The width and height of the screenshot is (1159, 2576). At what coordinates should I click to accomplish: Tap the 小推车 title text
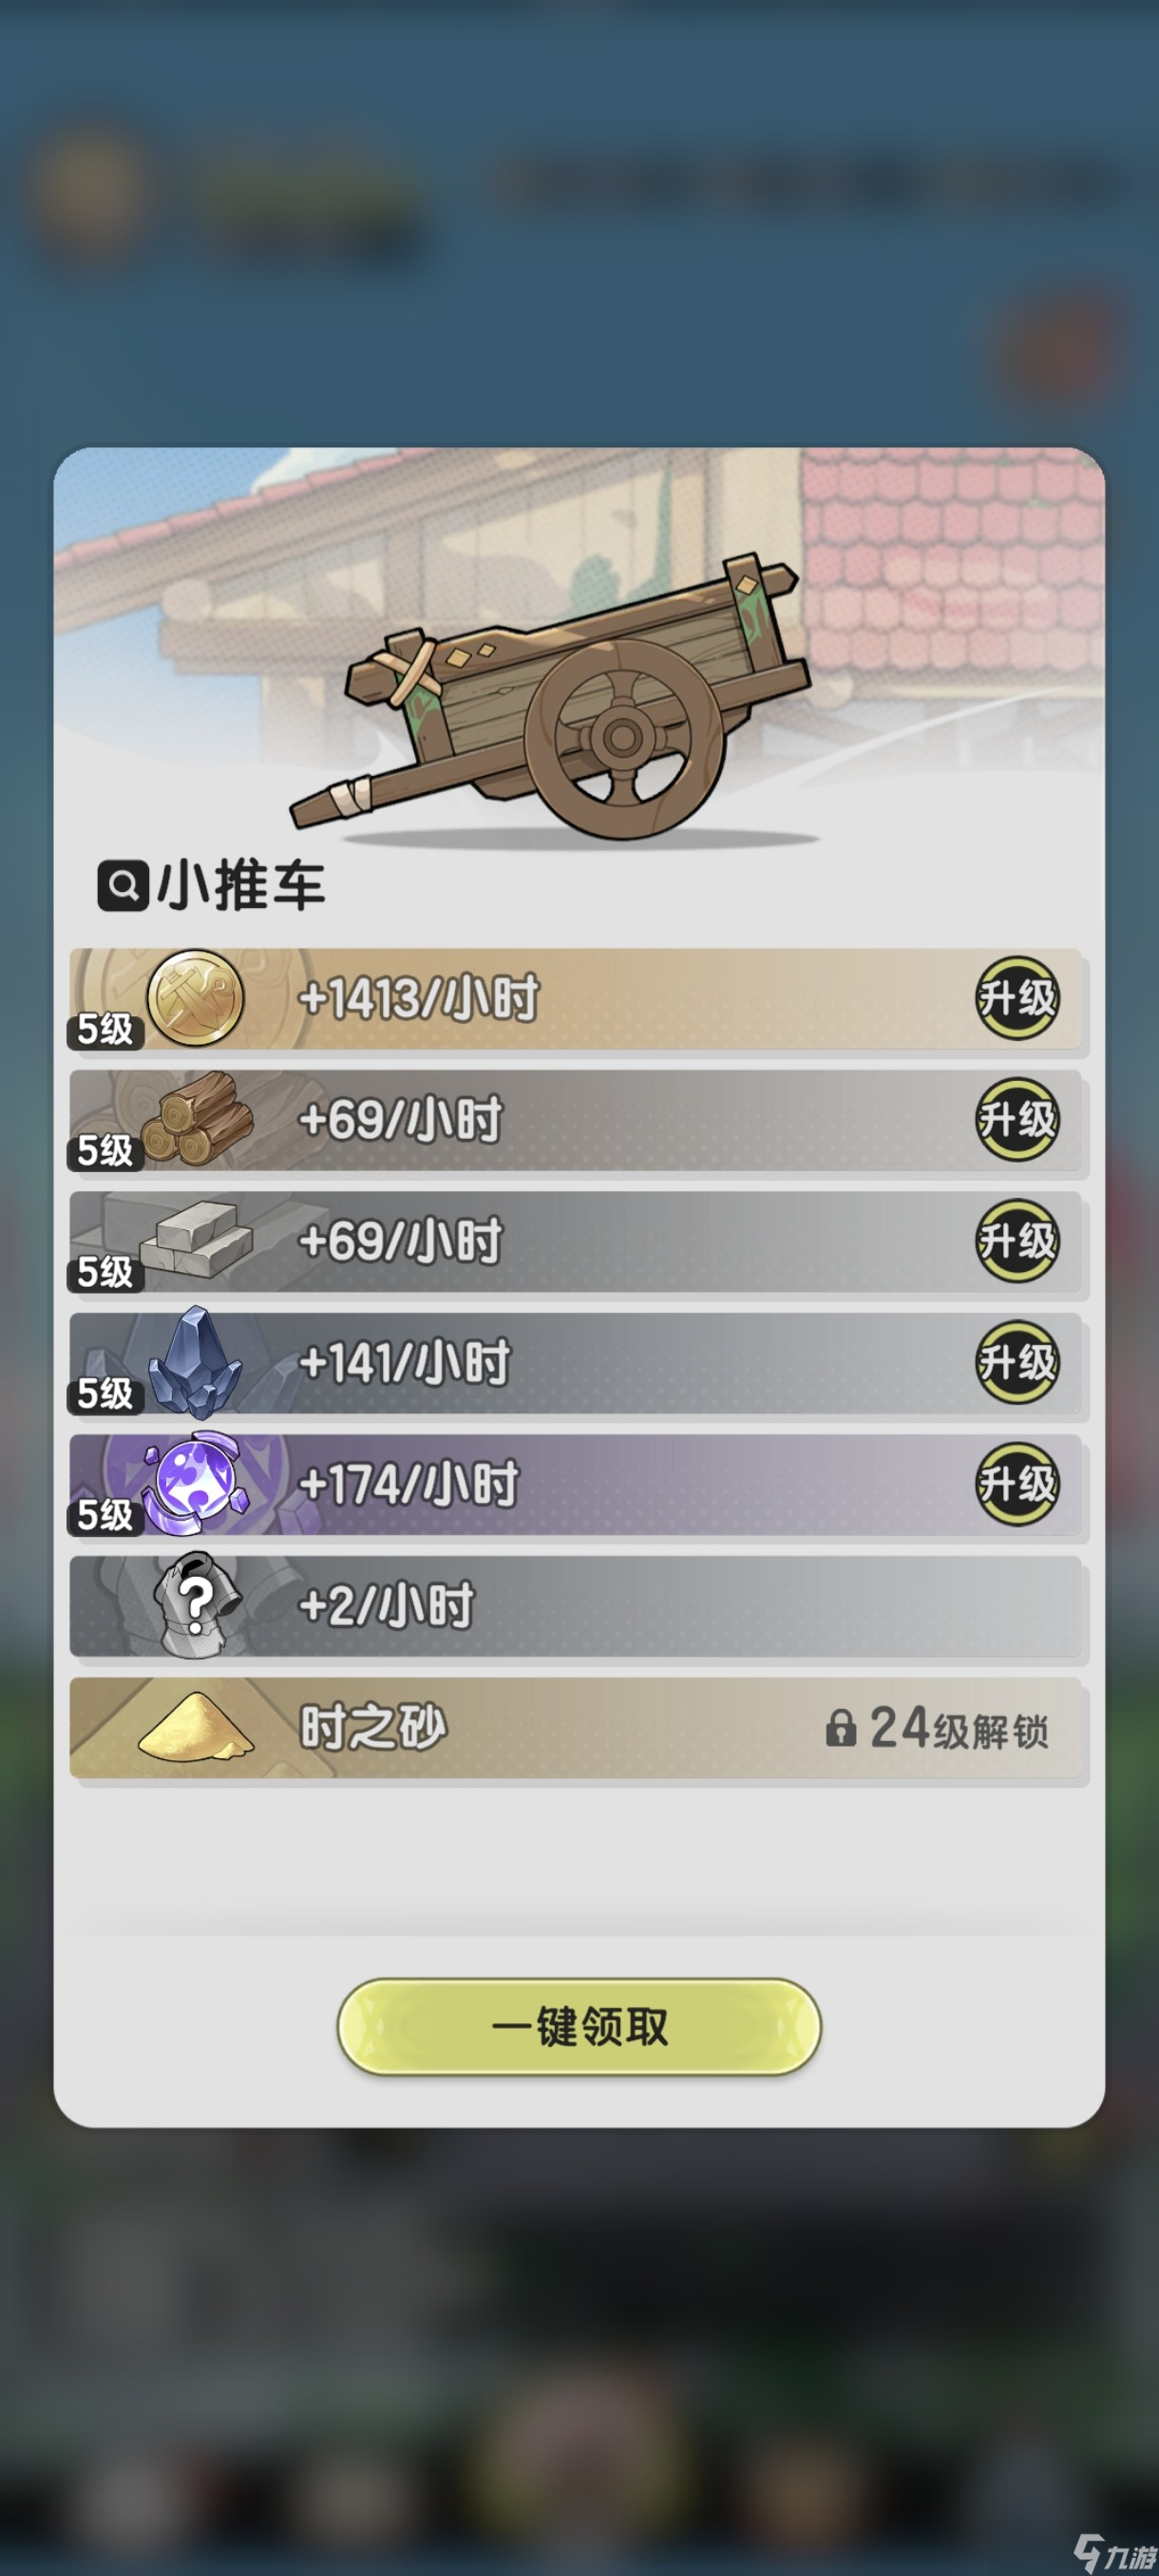[x=241, y=885]
